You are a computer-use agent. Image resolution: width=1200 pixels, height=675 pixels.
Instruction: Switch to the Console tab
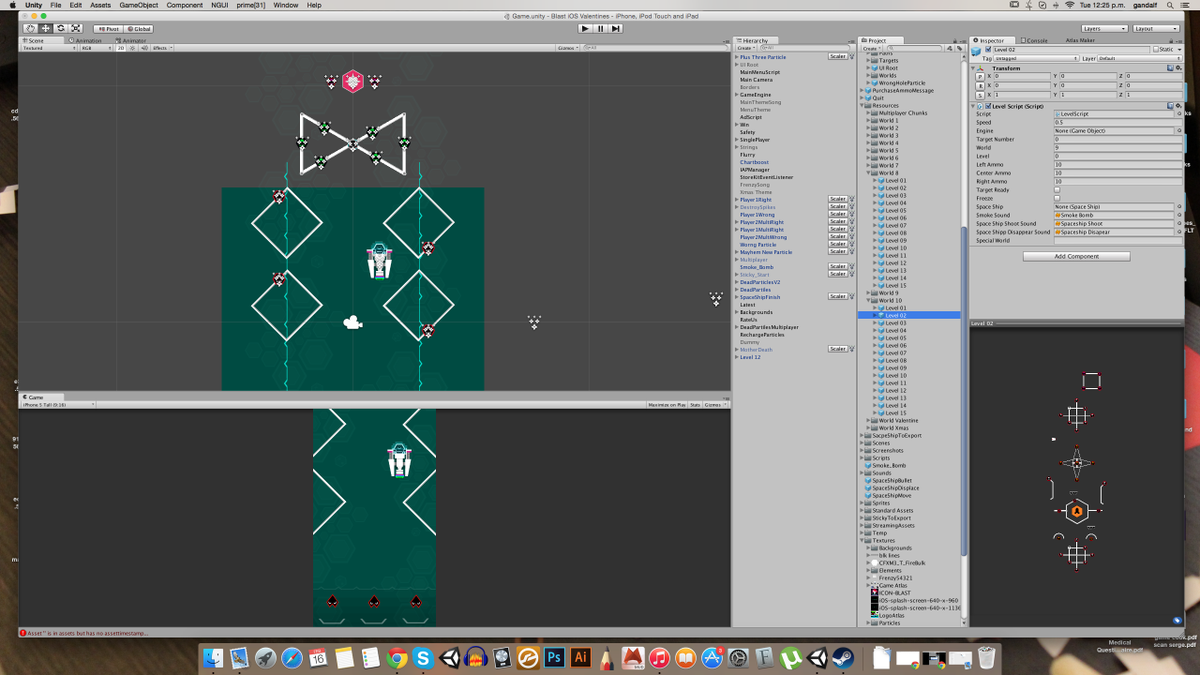tap(1035, 40)
